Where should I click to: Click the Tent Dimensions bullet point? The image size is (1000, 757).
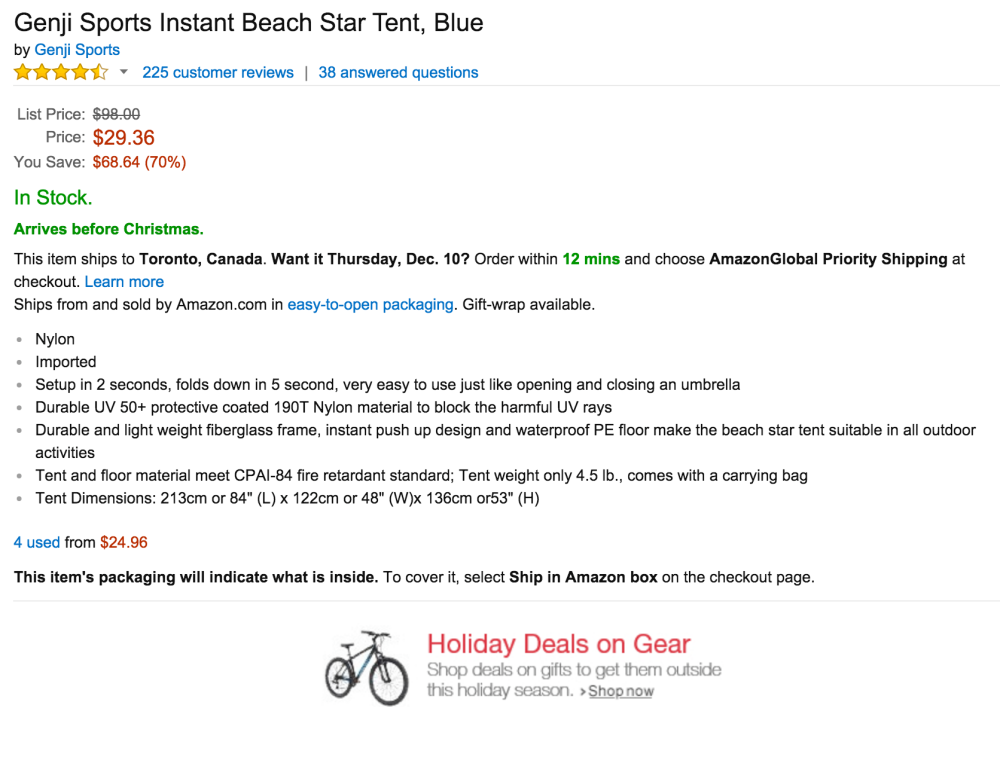pyautogui.click(x=287, y=498)
